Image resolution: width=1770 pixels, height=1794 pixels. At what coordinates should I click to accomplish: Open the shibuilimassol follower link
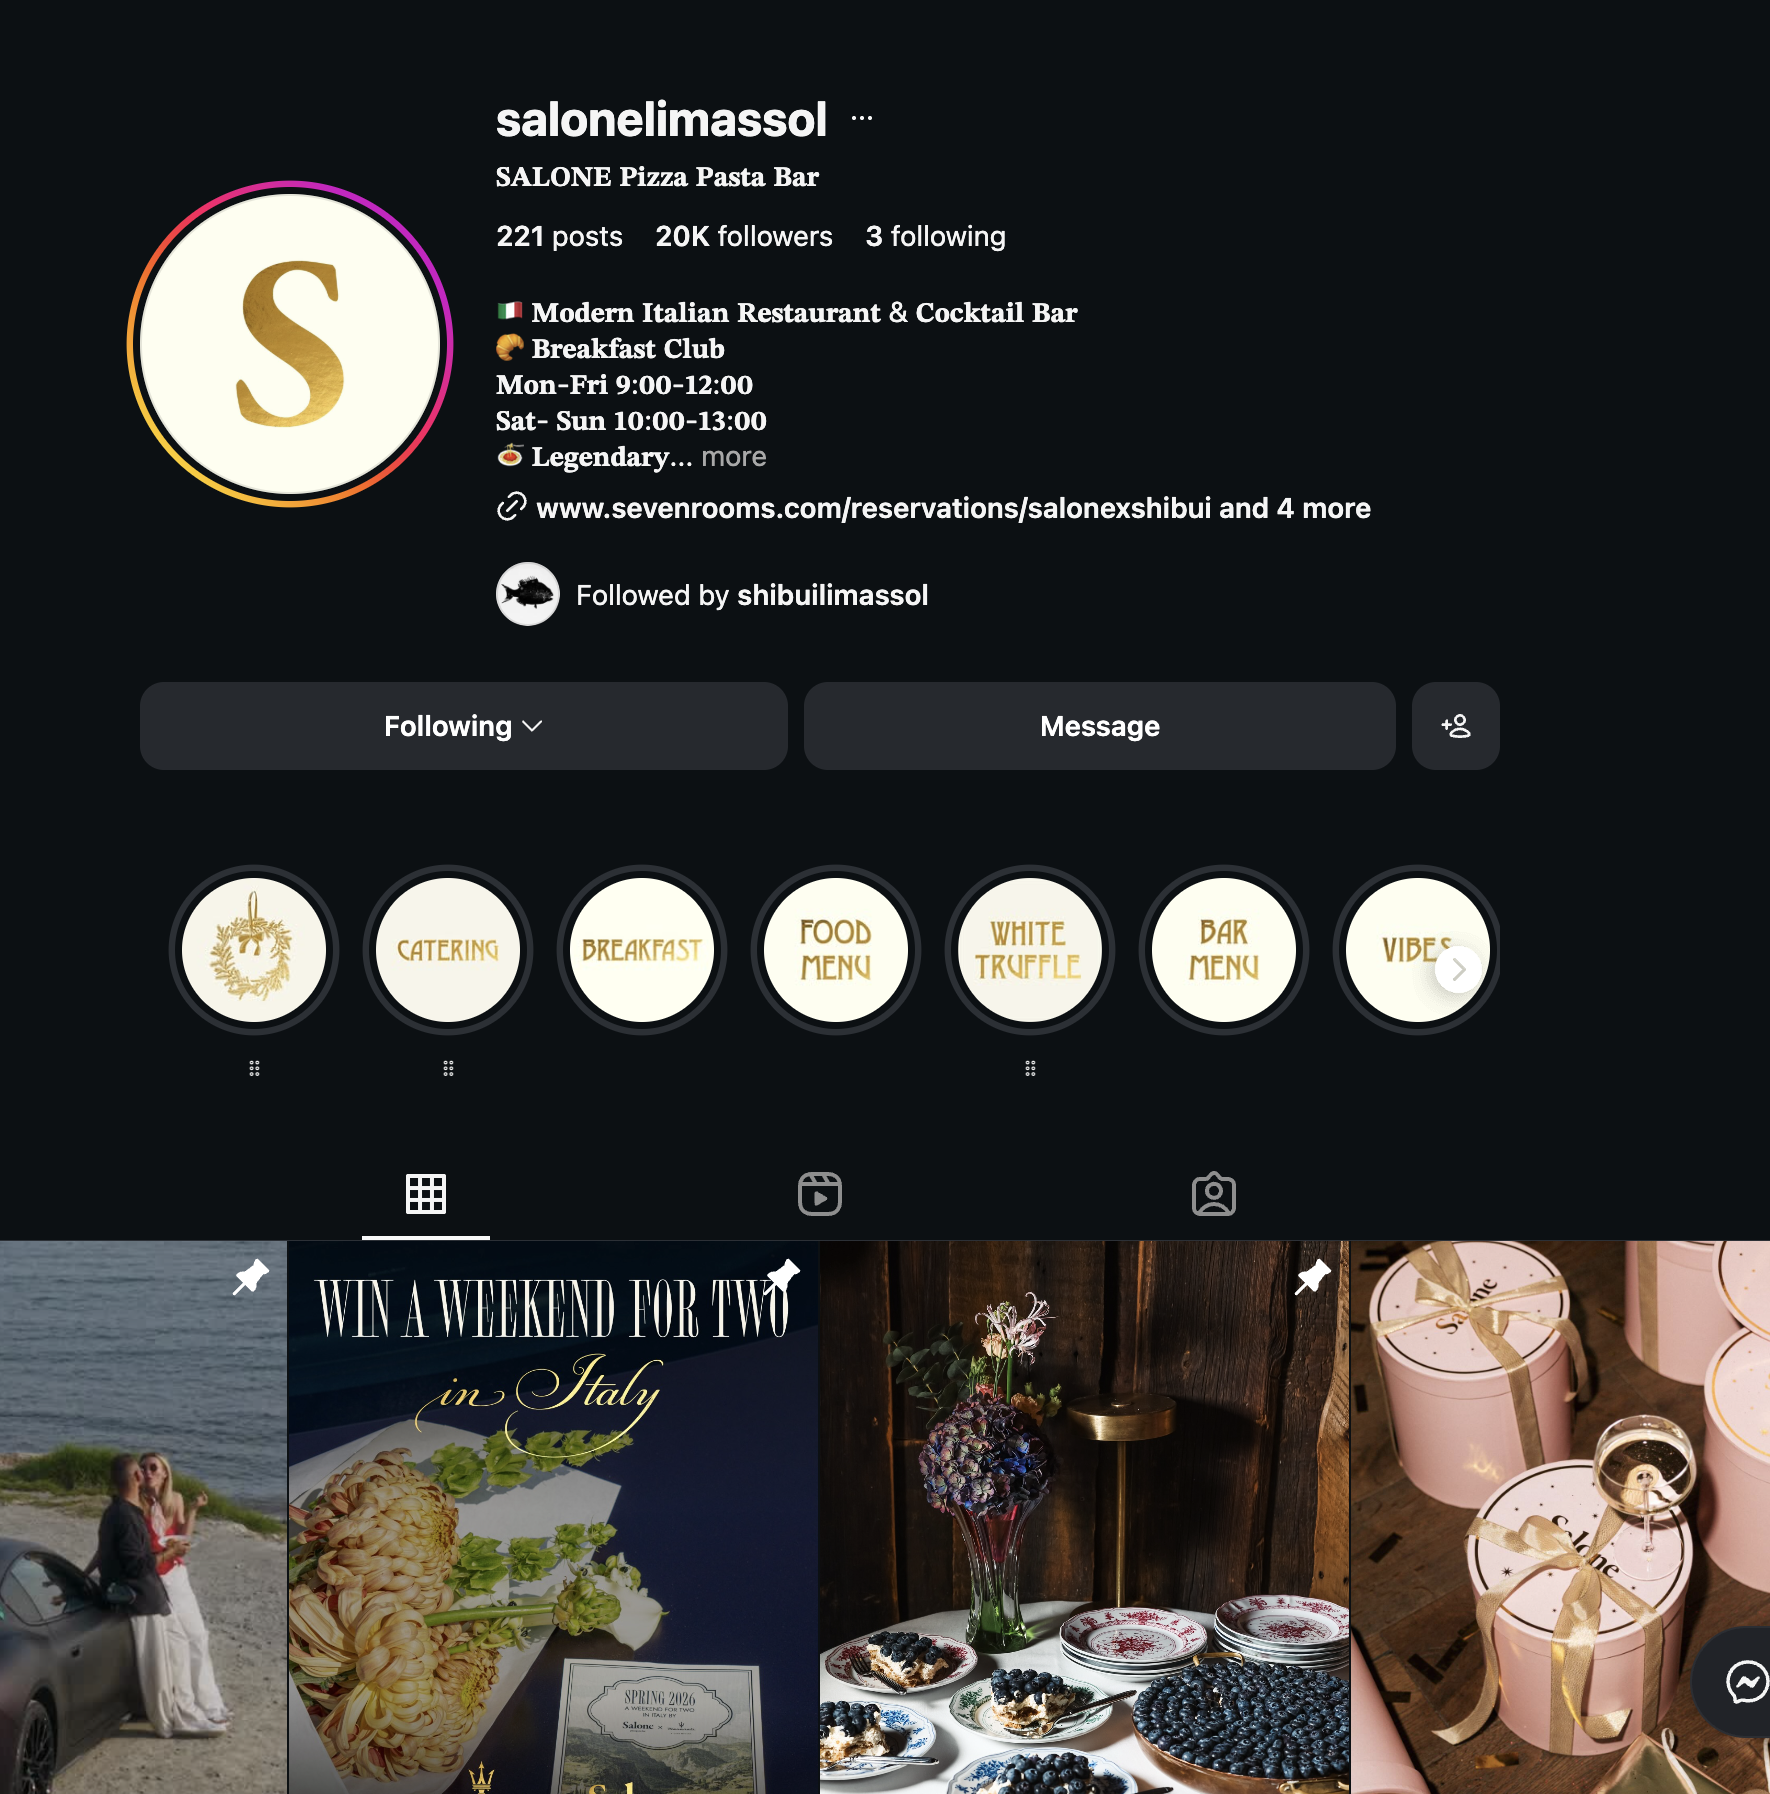click(833, 596)
